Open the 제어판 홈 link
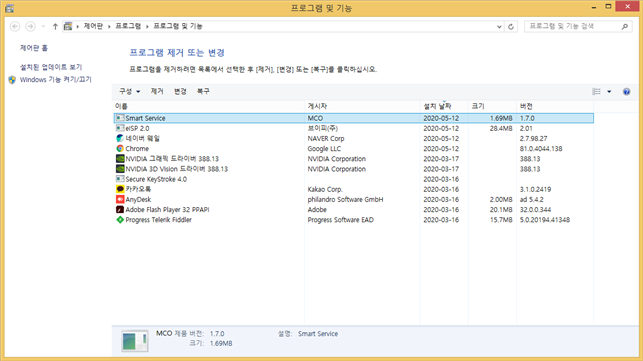The height and width of the screenshot is (361, 643). [x=34, y=48]
